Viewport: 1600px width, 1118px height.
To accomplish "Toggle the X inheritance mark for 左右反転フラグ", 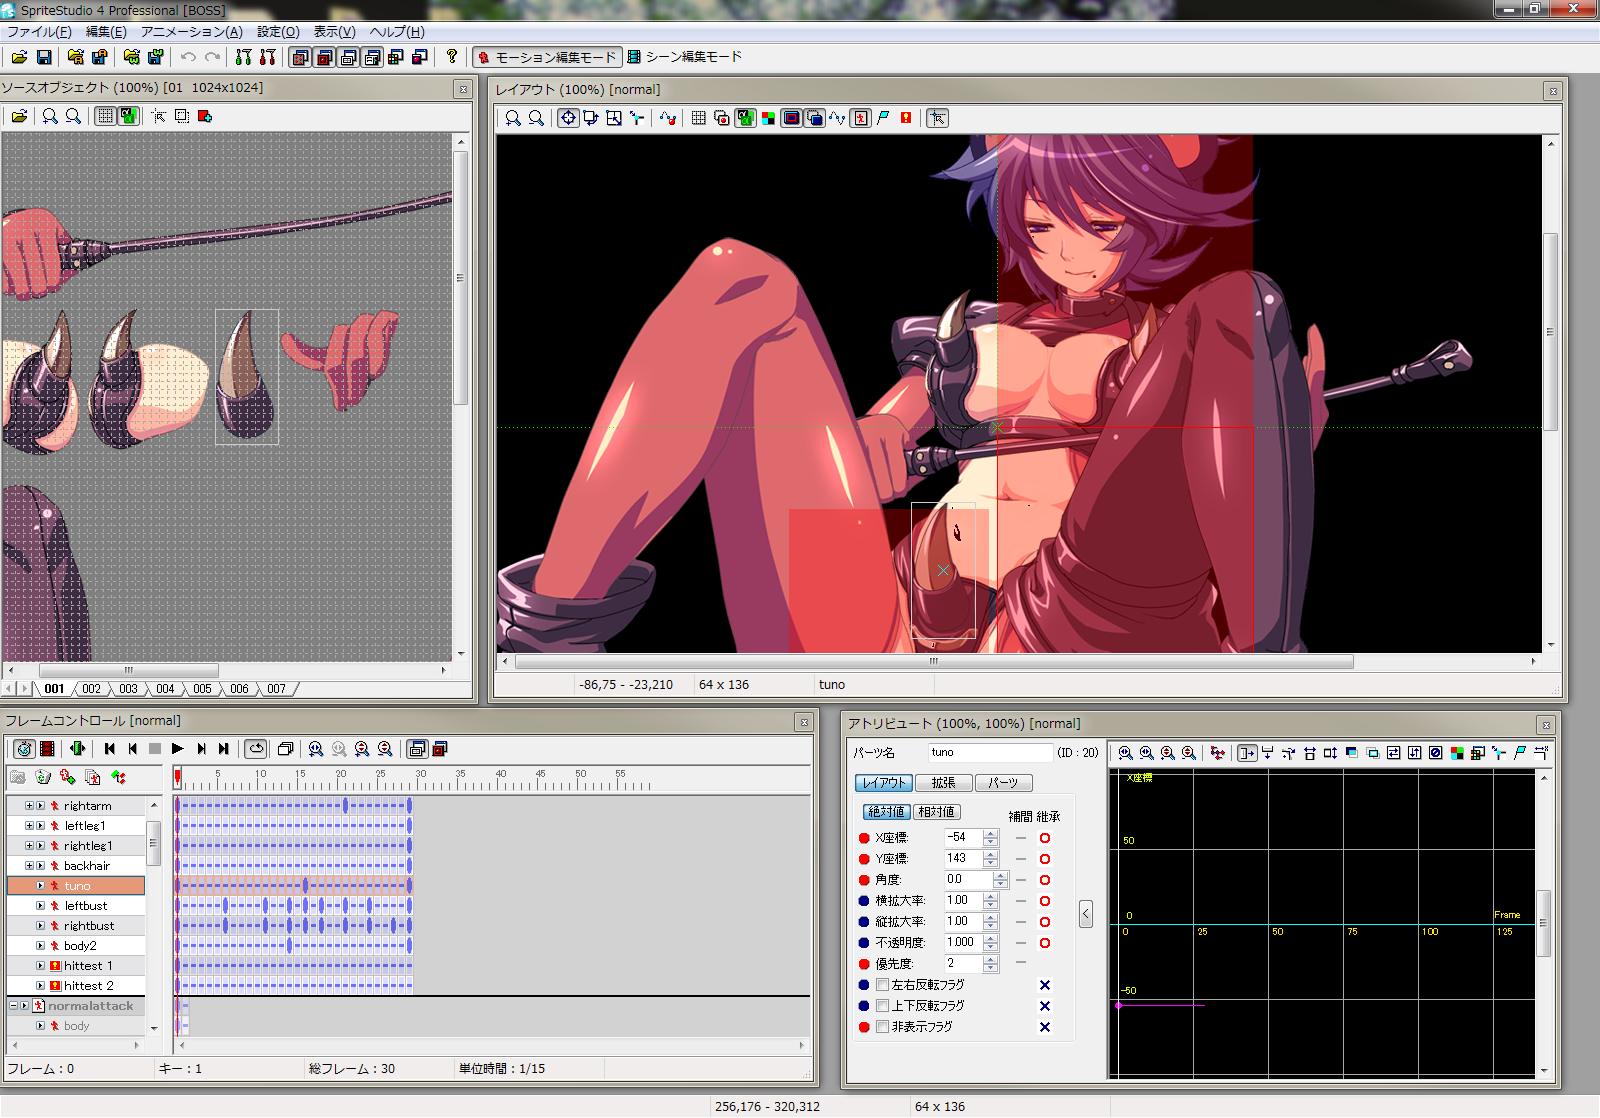I will tap(1045, 985).
